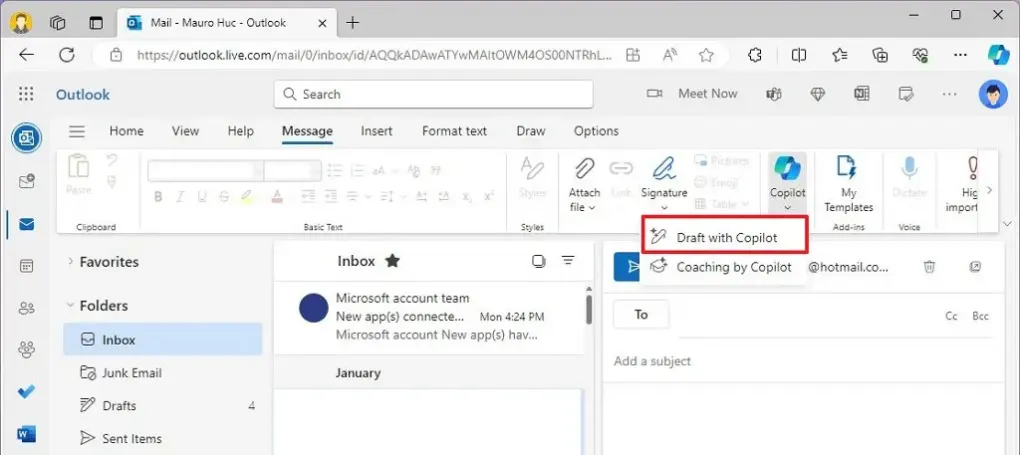Open the Help ribbon tab
The height and width of the screenshot is (455, 1020).
(x=241, y=131)
